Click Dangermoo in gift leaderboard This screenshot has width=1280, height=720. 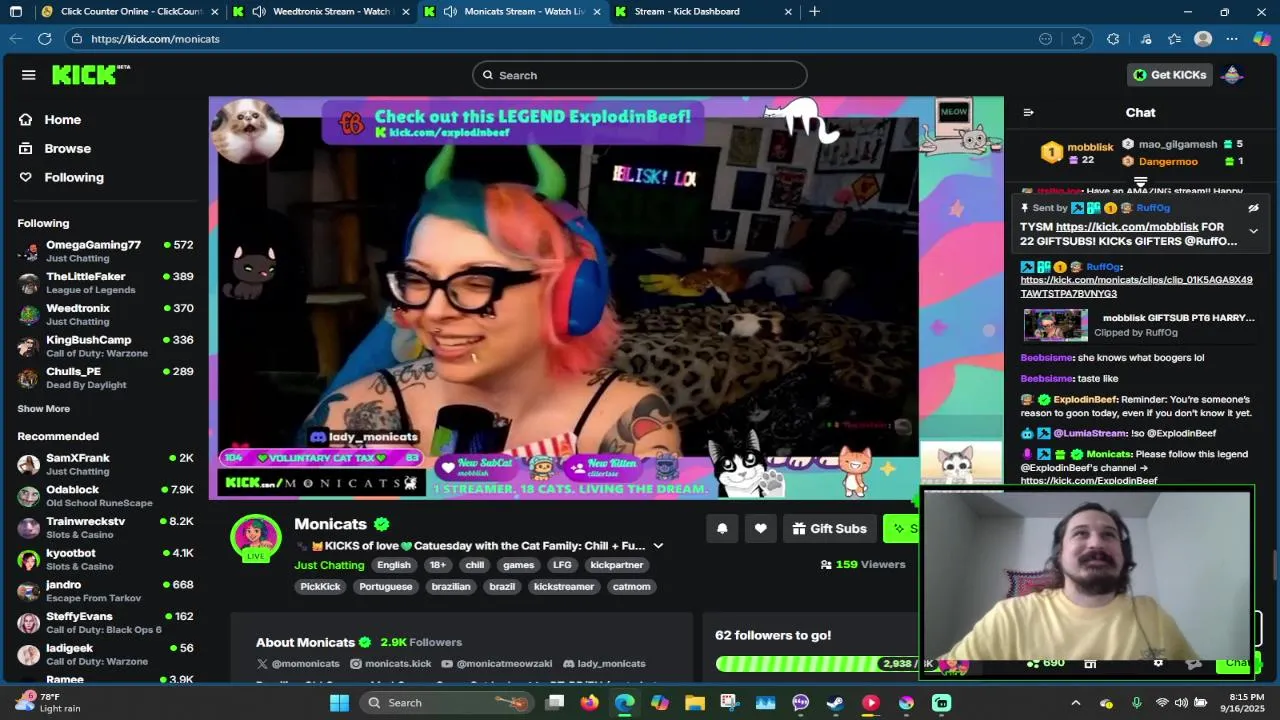pos(1168,161)
